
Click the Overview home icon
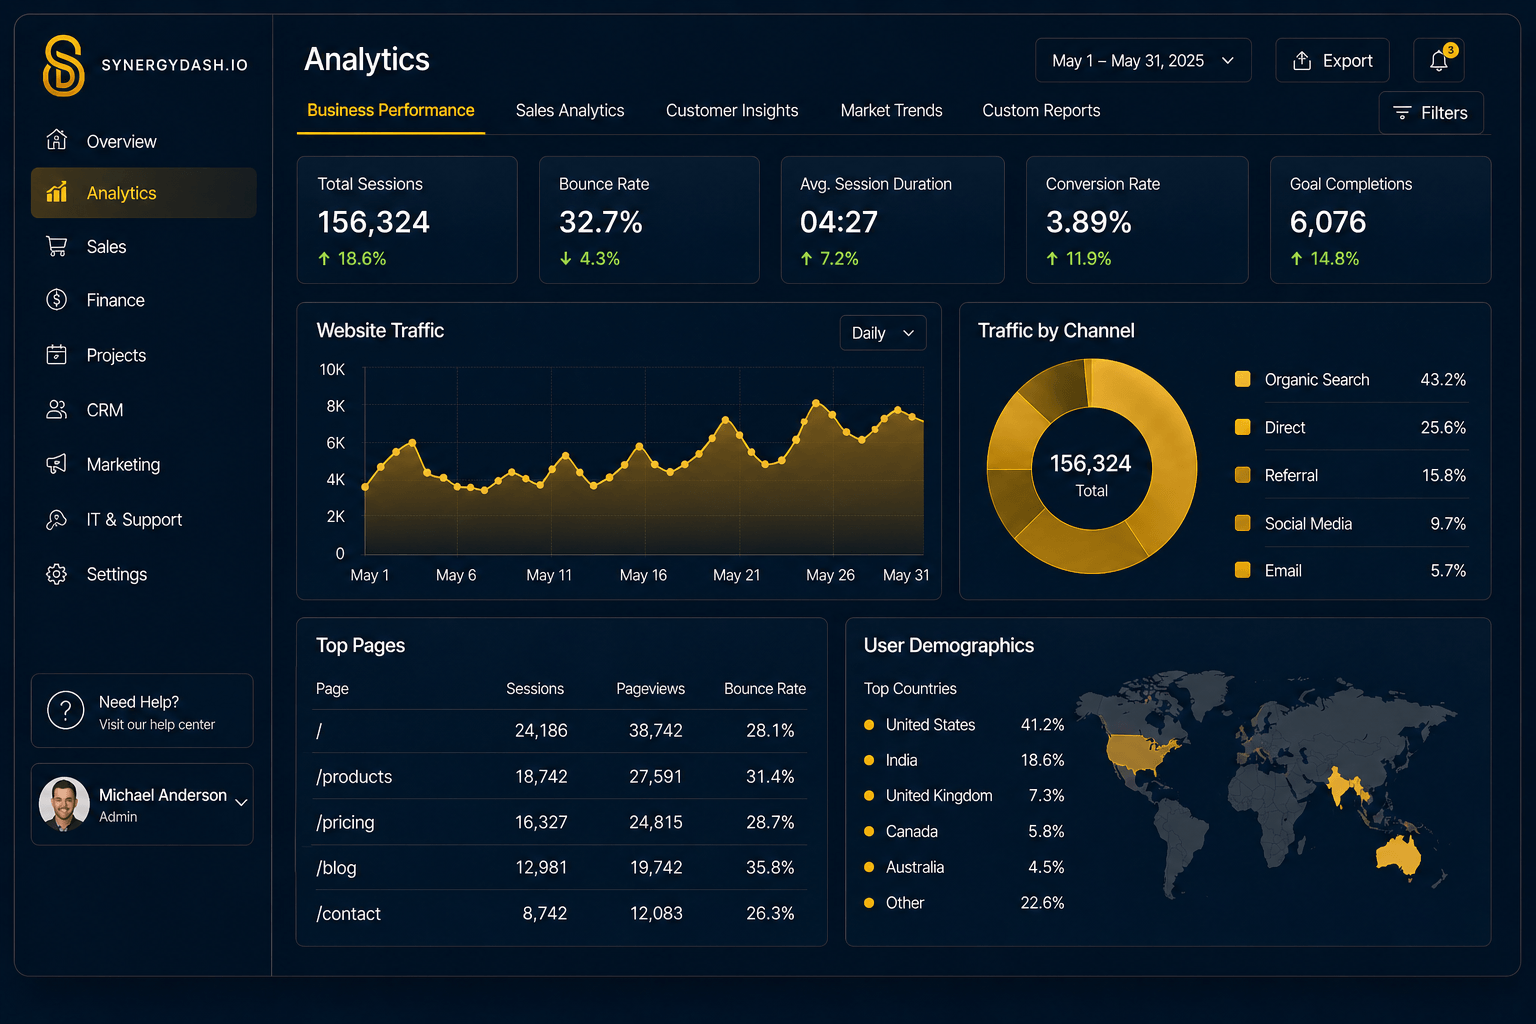click(x=57, y=140)
